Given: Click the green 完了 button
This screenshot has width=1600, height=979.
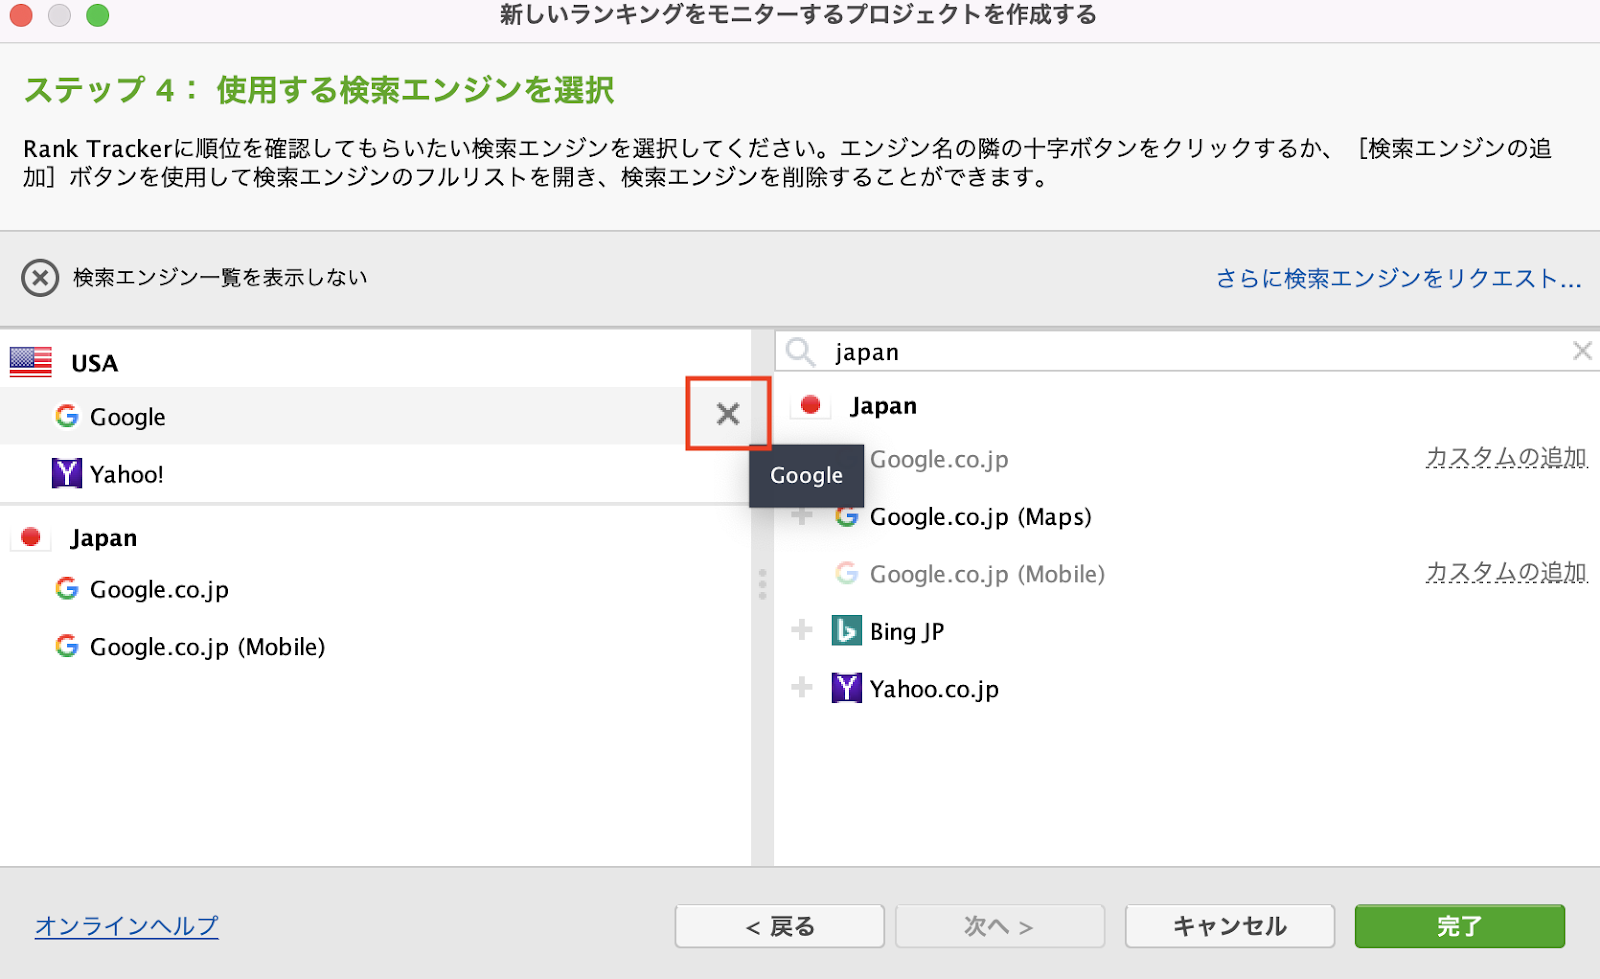Looking at the screenshot, I should [x=1460, y=926].
